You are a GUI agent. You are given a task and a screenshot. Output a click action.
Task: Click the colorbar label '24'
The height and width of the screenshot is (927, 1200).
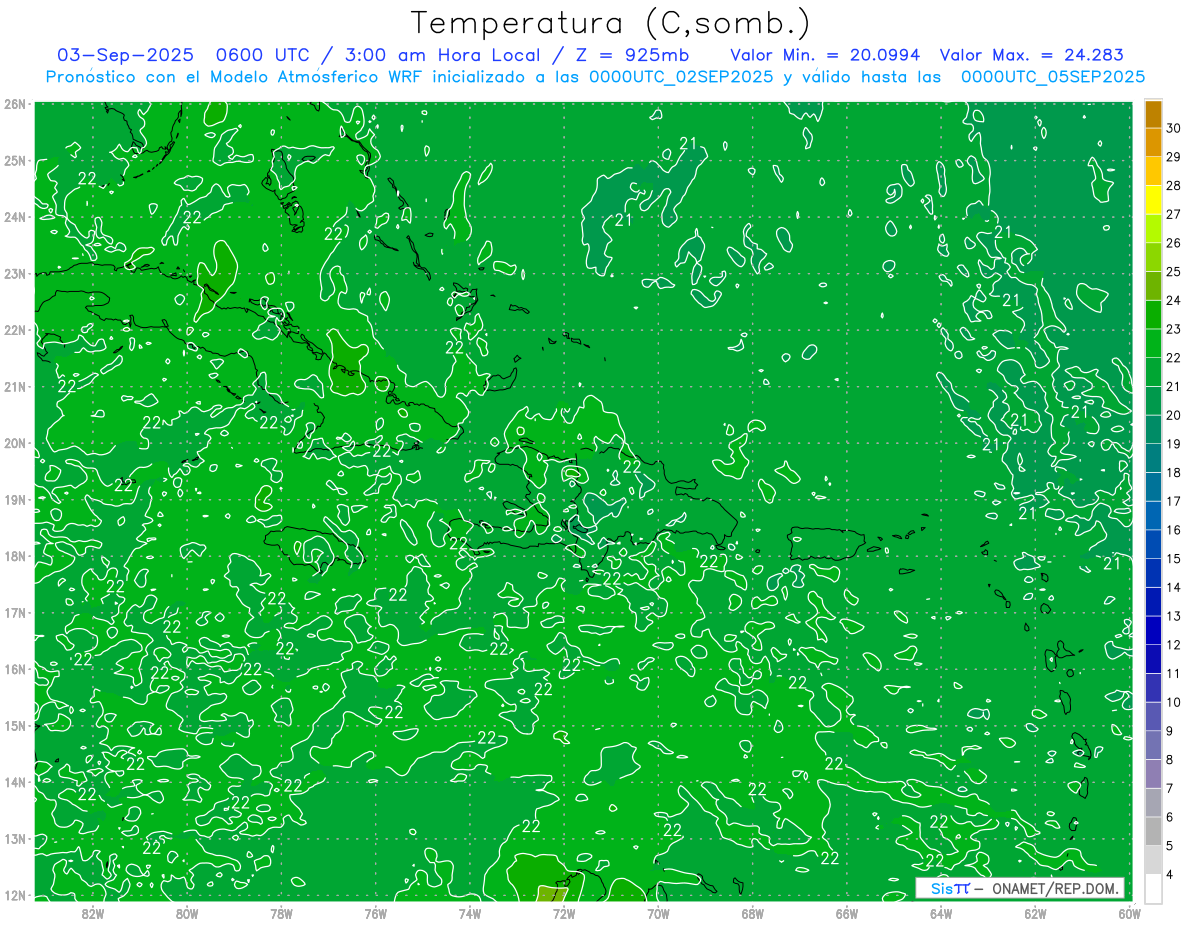tap(1174, 300)
